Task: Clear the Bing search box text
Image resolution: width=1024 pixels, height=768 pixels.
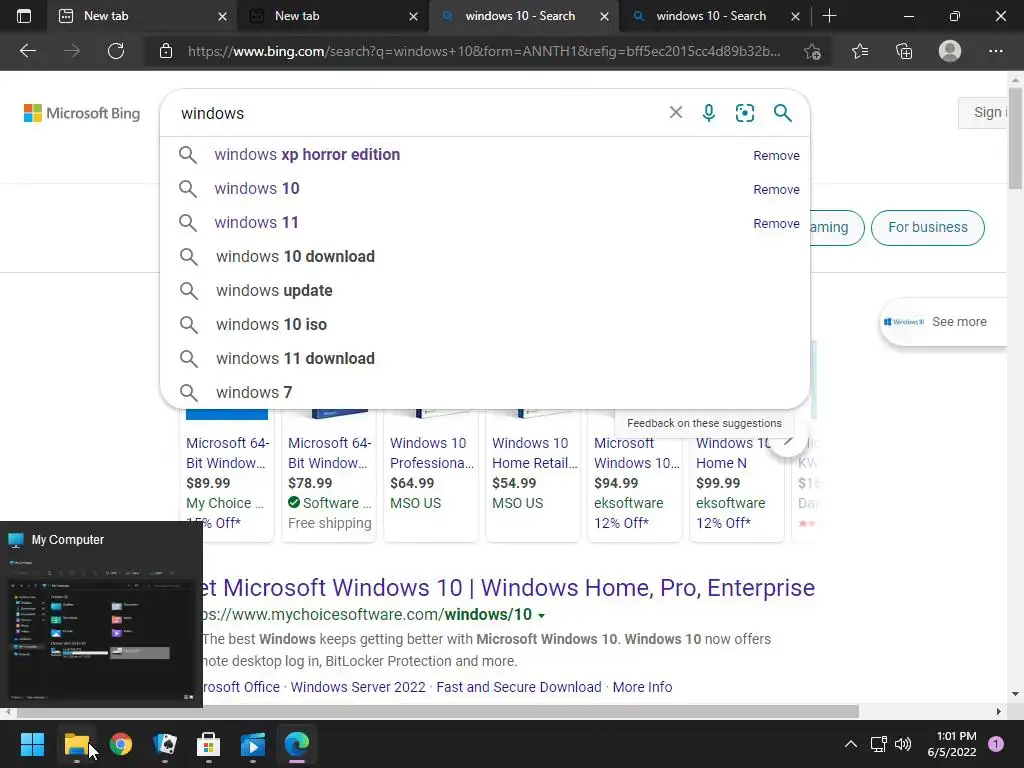Action: click(676, 112)
